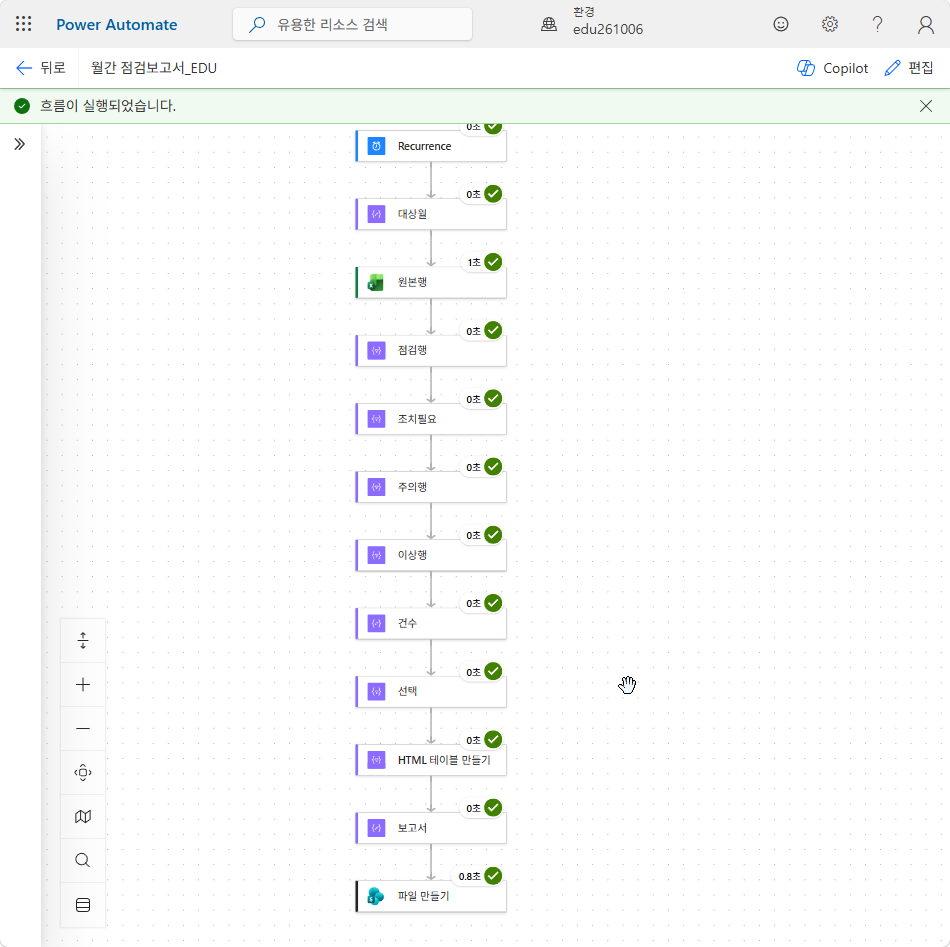Click the 편집 edit button
This screenshot has width=950, height=947.
coord(909,68)
